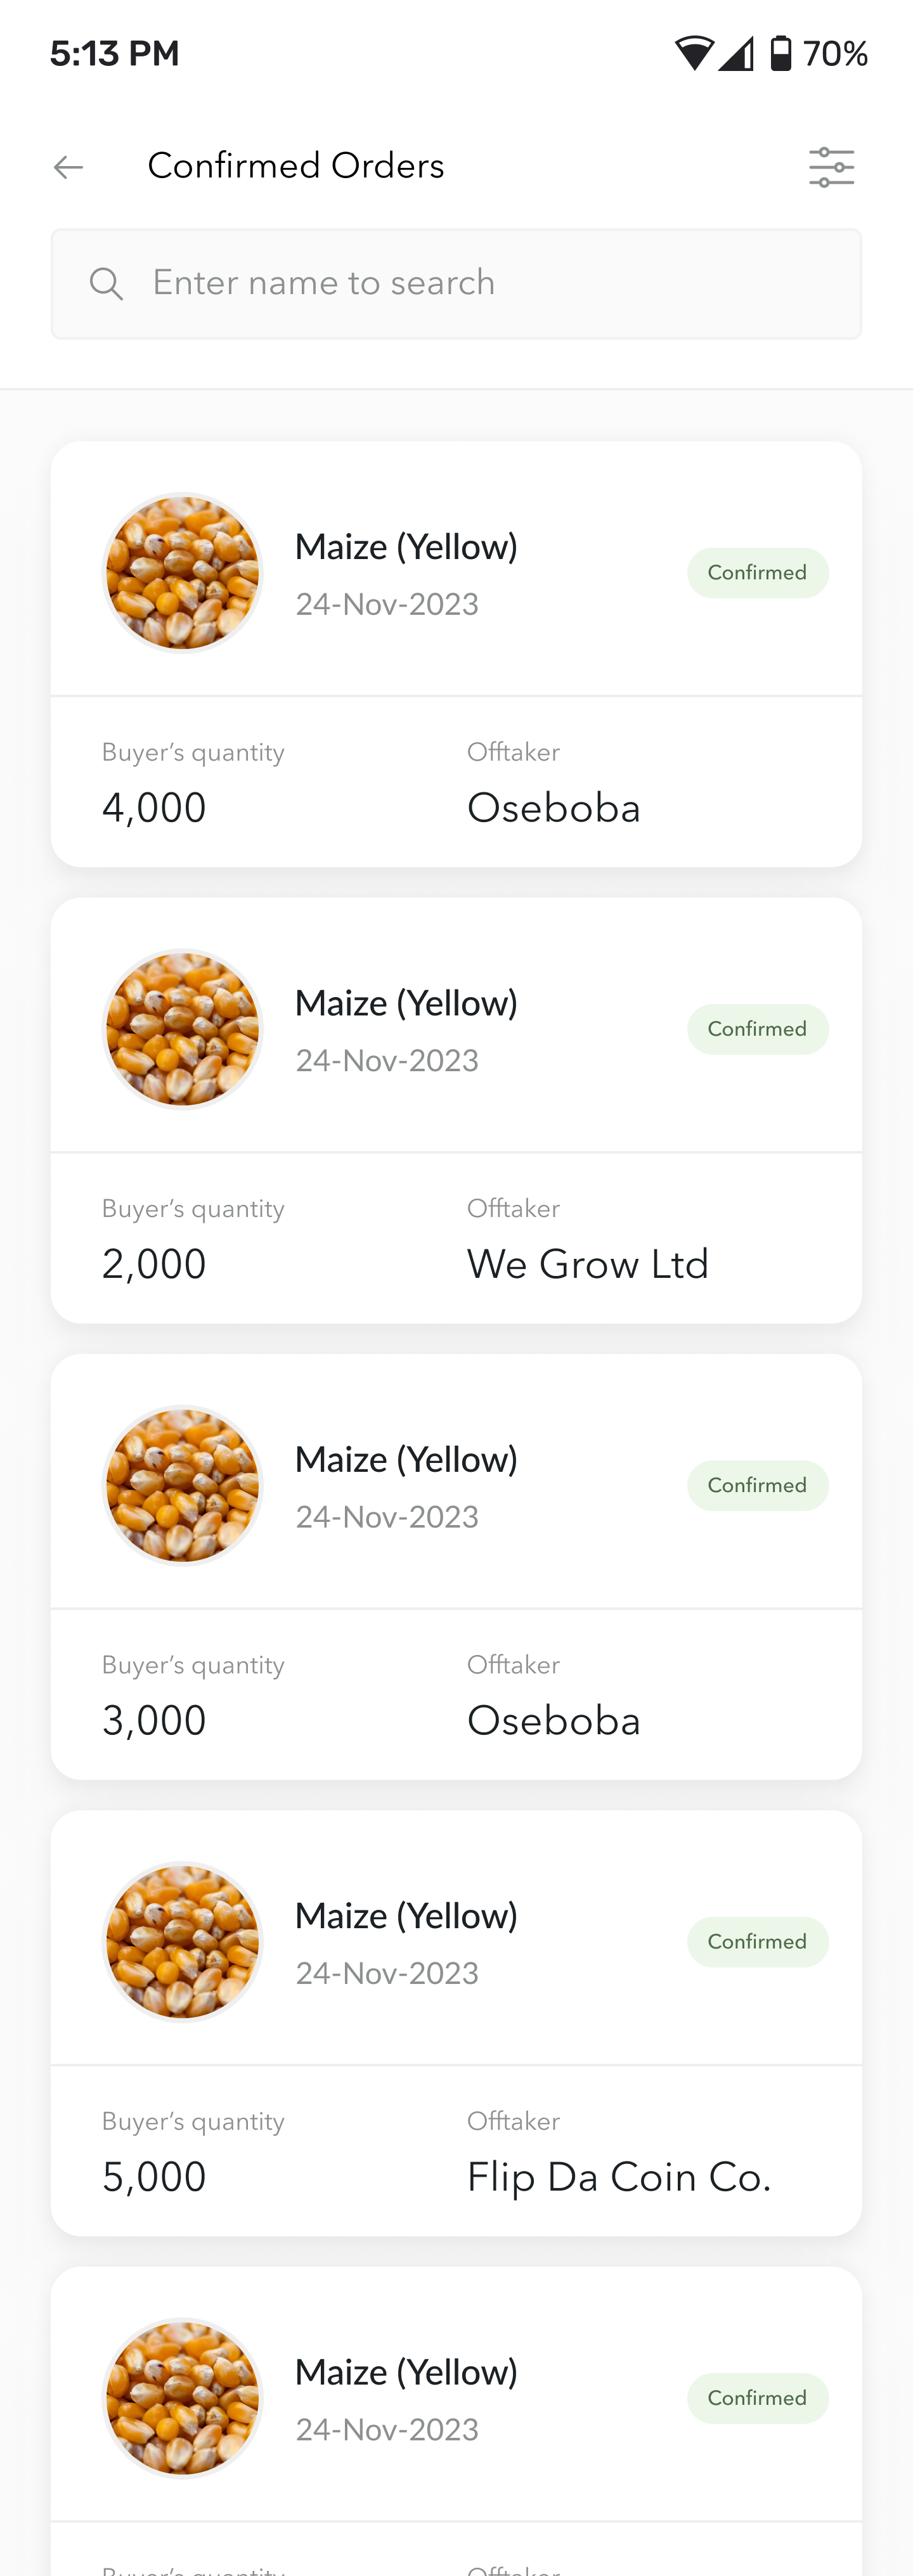The image size is (913, 2576).
Task: Tap Confirmed badge on Flip Da Coin order
Action: [757, 1942]
